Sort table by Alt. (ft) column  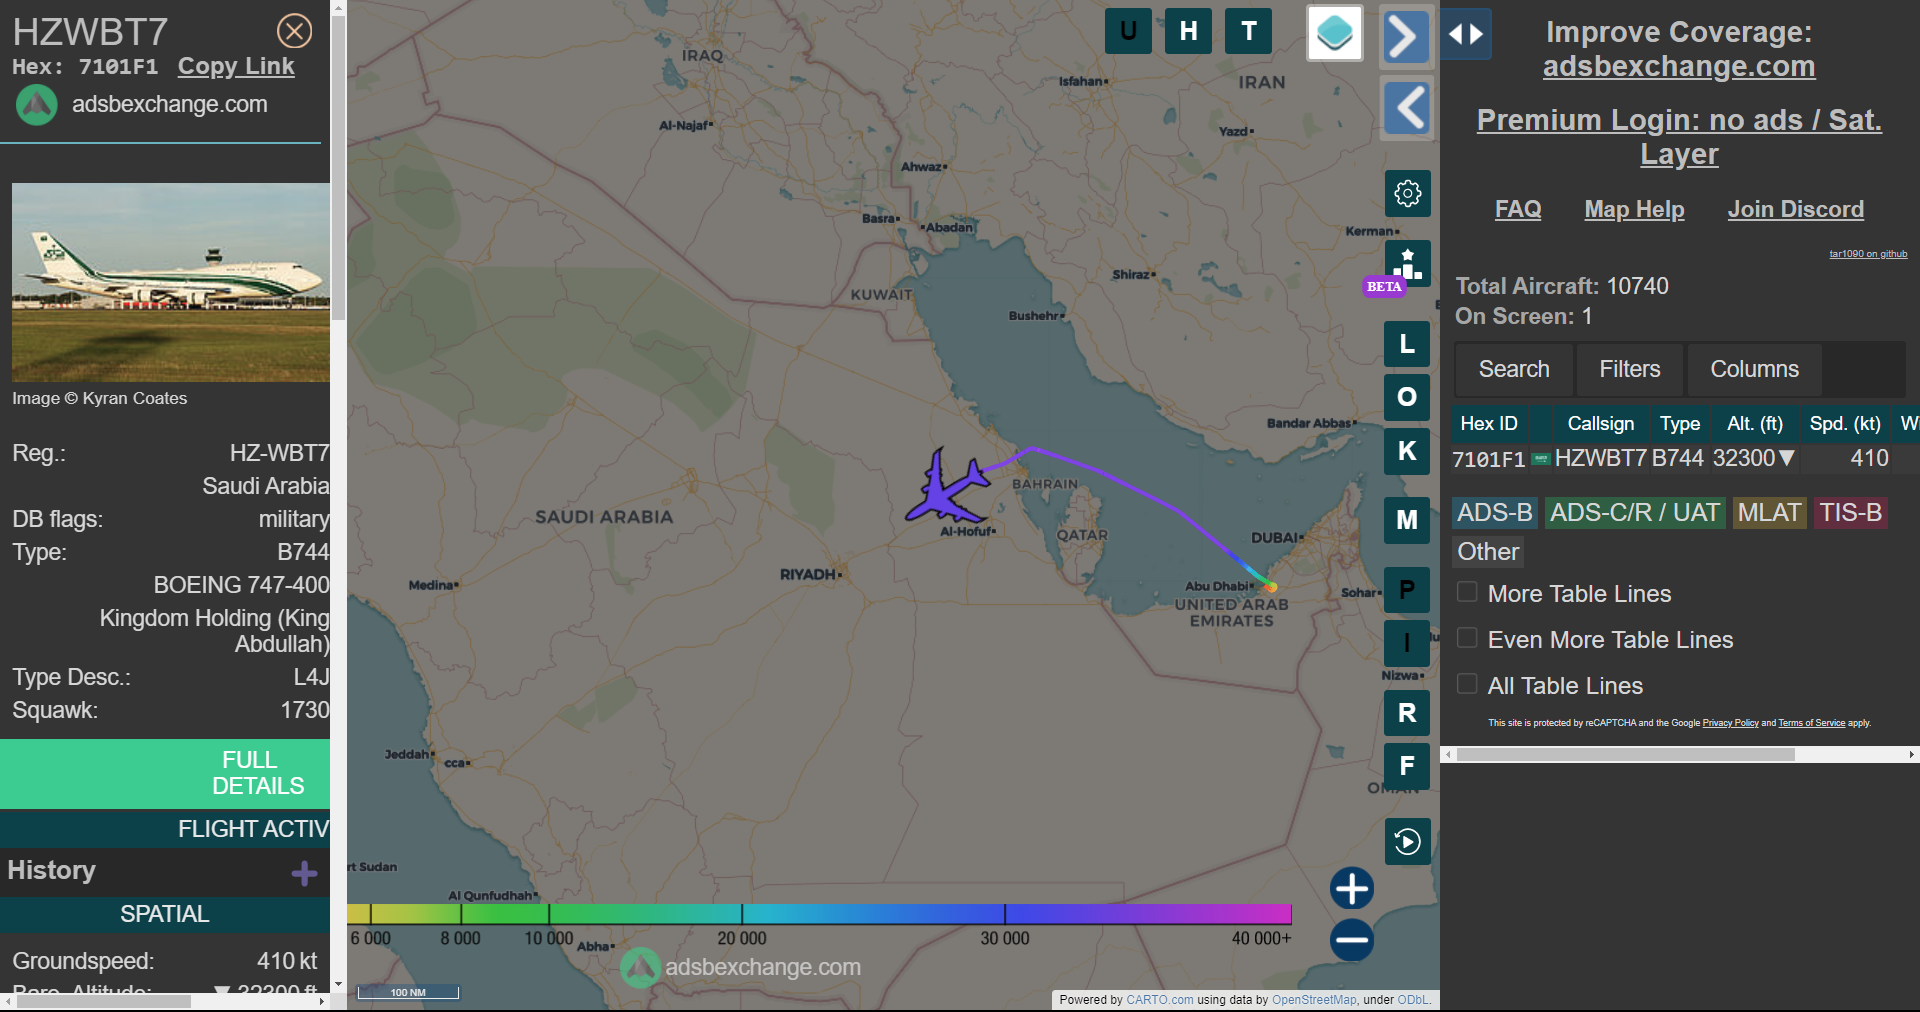click(1755, 424)
